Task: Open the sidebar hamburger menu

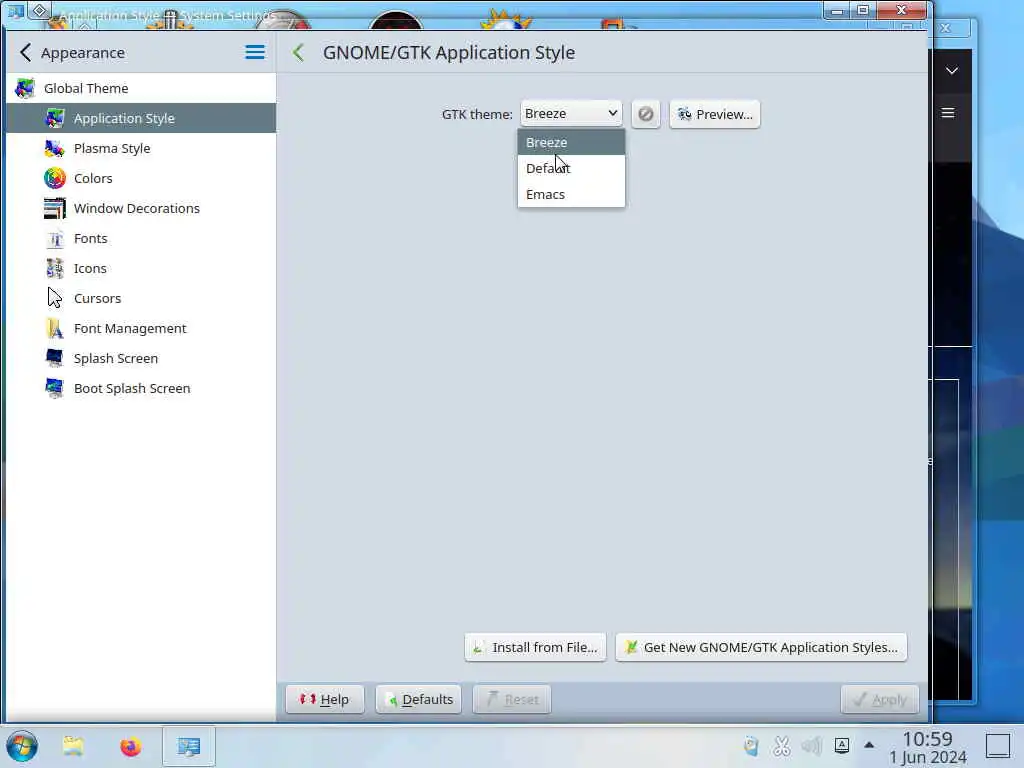Action: [x=255, y=52]
